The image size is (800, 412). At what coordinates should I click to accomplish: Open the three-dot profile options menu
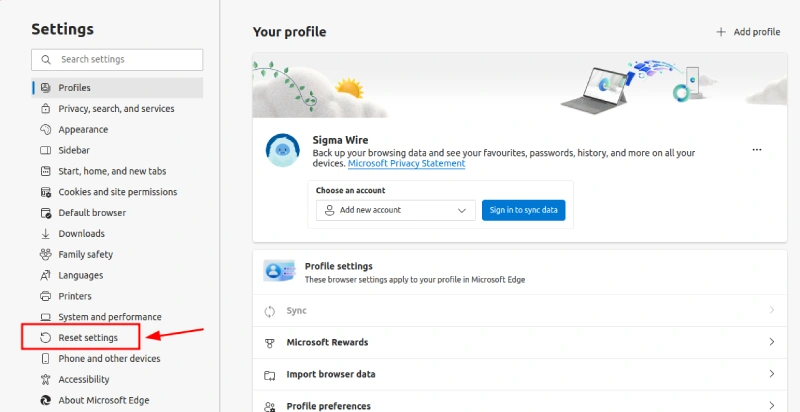click(757, 150)
